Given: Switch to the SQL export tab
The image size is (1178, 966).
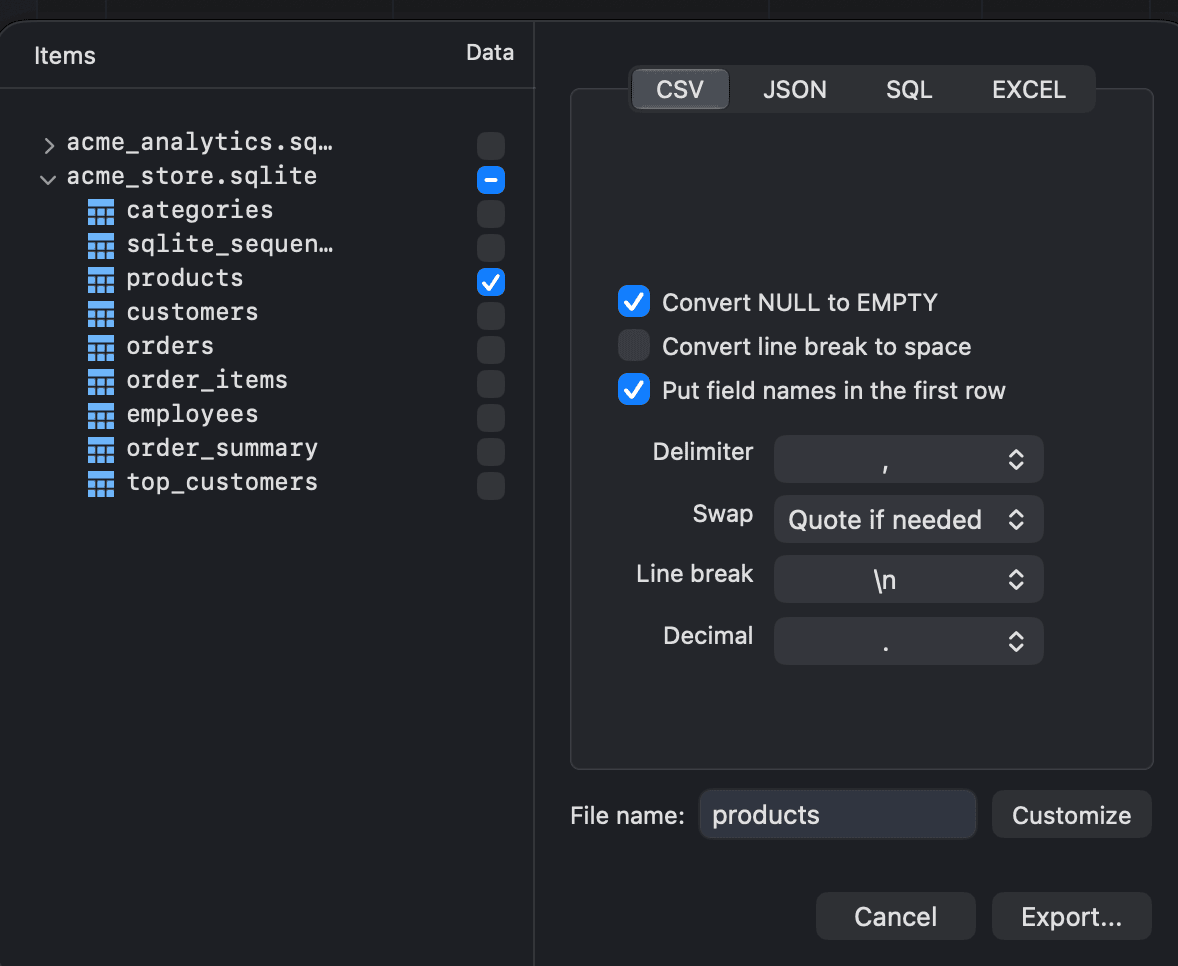Looking at the screenshot, I should pos(909,89).
